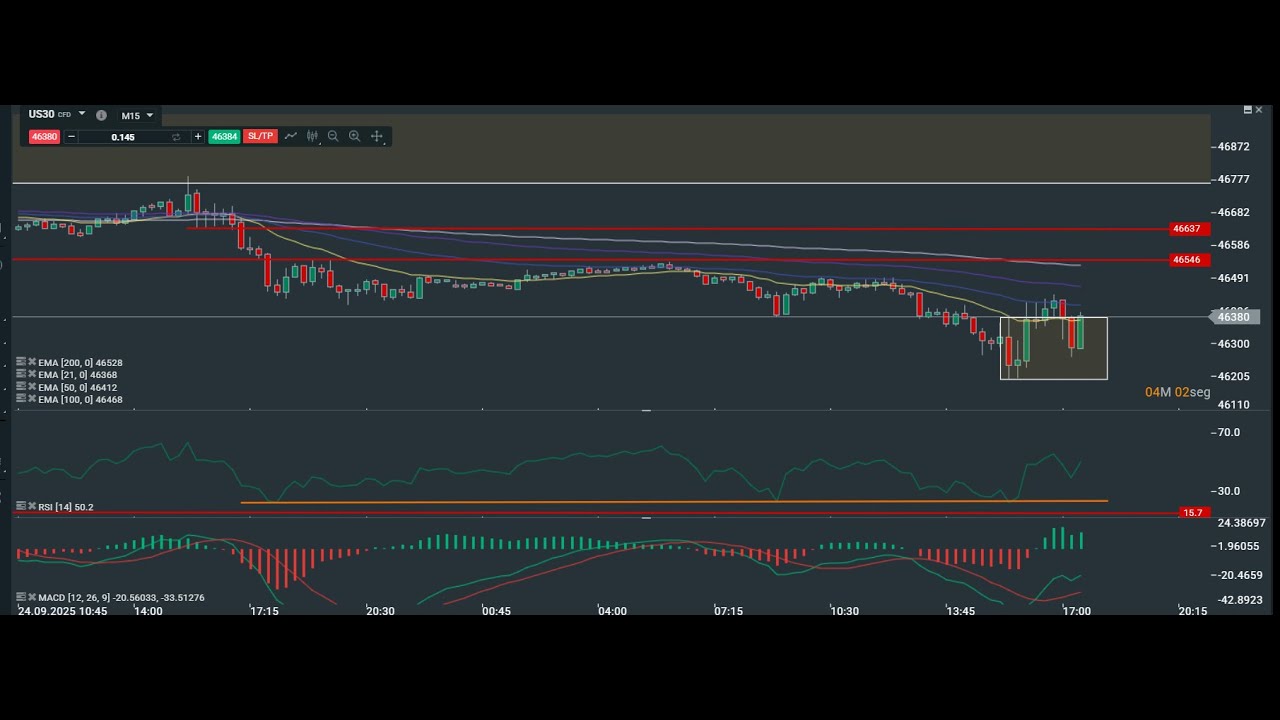Click the 46872 price axis value
The width and height of the screenshot is (1280, 720).
(x=1234, y=146)
